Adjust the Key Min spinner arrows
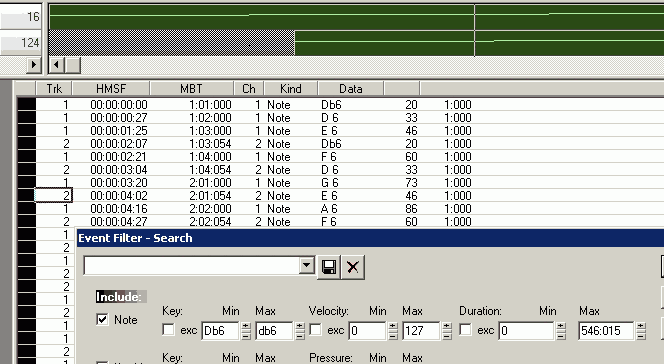 click(x=246, y=331)
